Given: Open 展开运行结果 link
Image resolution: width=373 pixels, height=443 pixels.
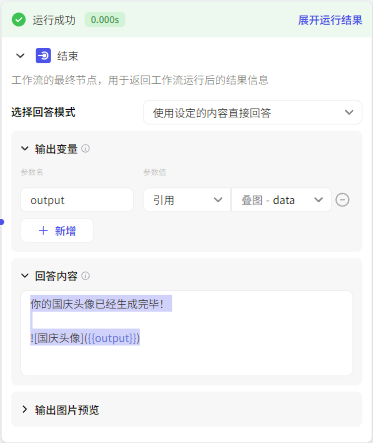Looking at the screenshot, I should (330, 20).
